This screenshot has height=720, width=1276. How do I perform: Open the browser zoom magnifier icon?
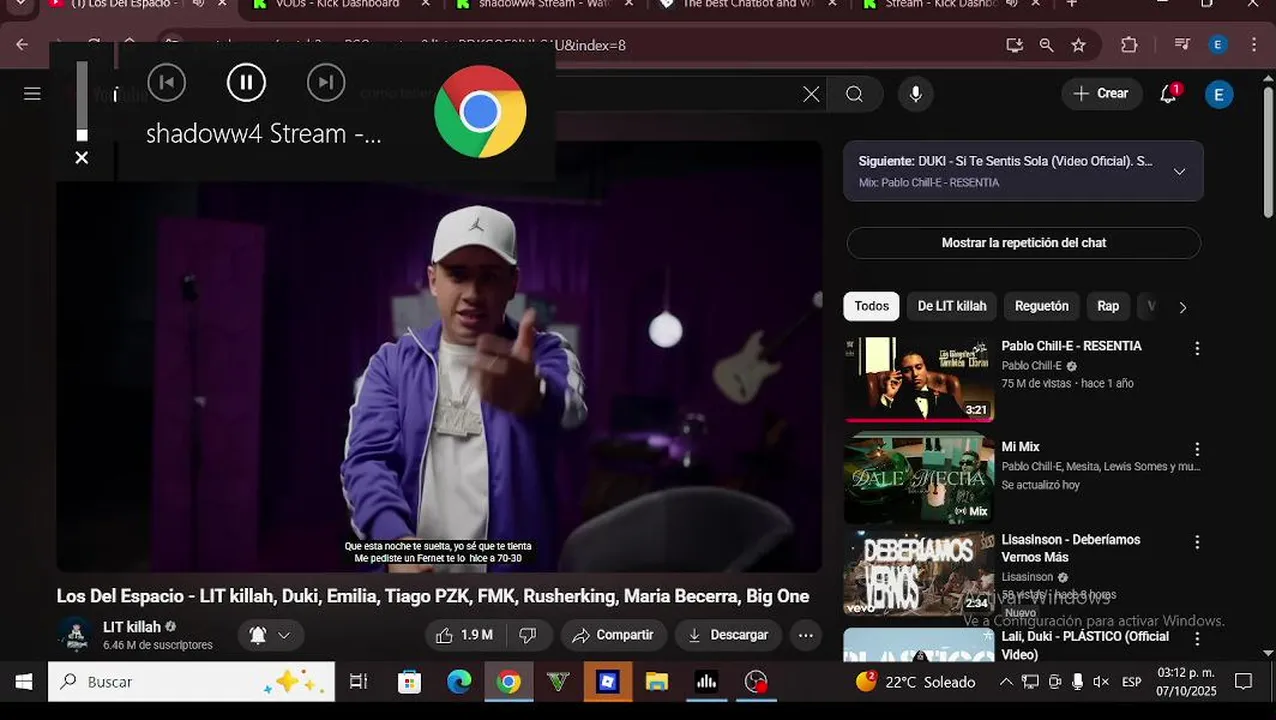point(1046,45)
